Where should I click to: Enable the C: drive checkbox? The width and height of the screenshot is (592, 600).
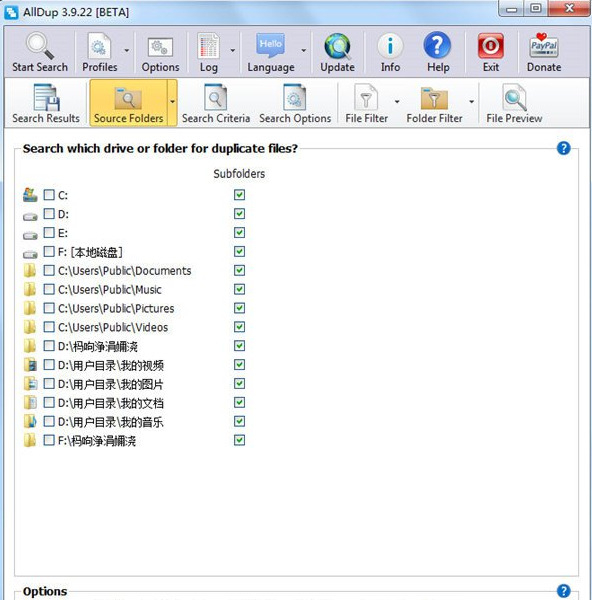[x=49, y=195]
